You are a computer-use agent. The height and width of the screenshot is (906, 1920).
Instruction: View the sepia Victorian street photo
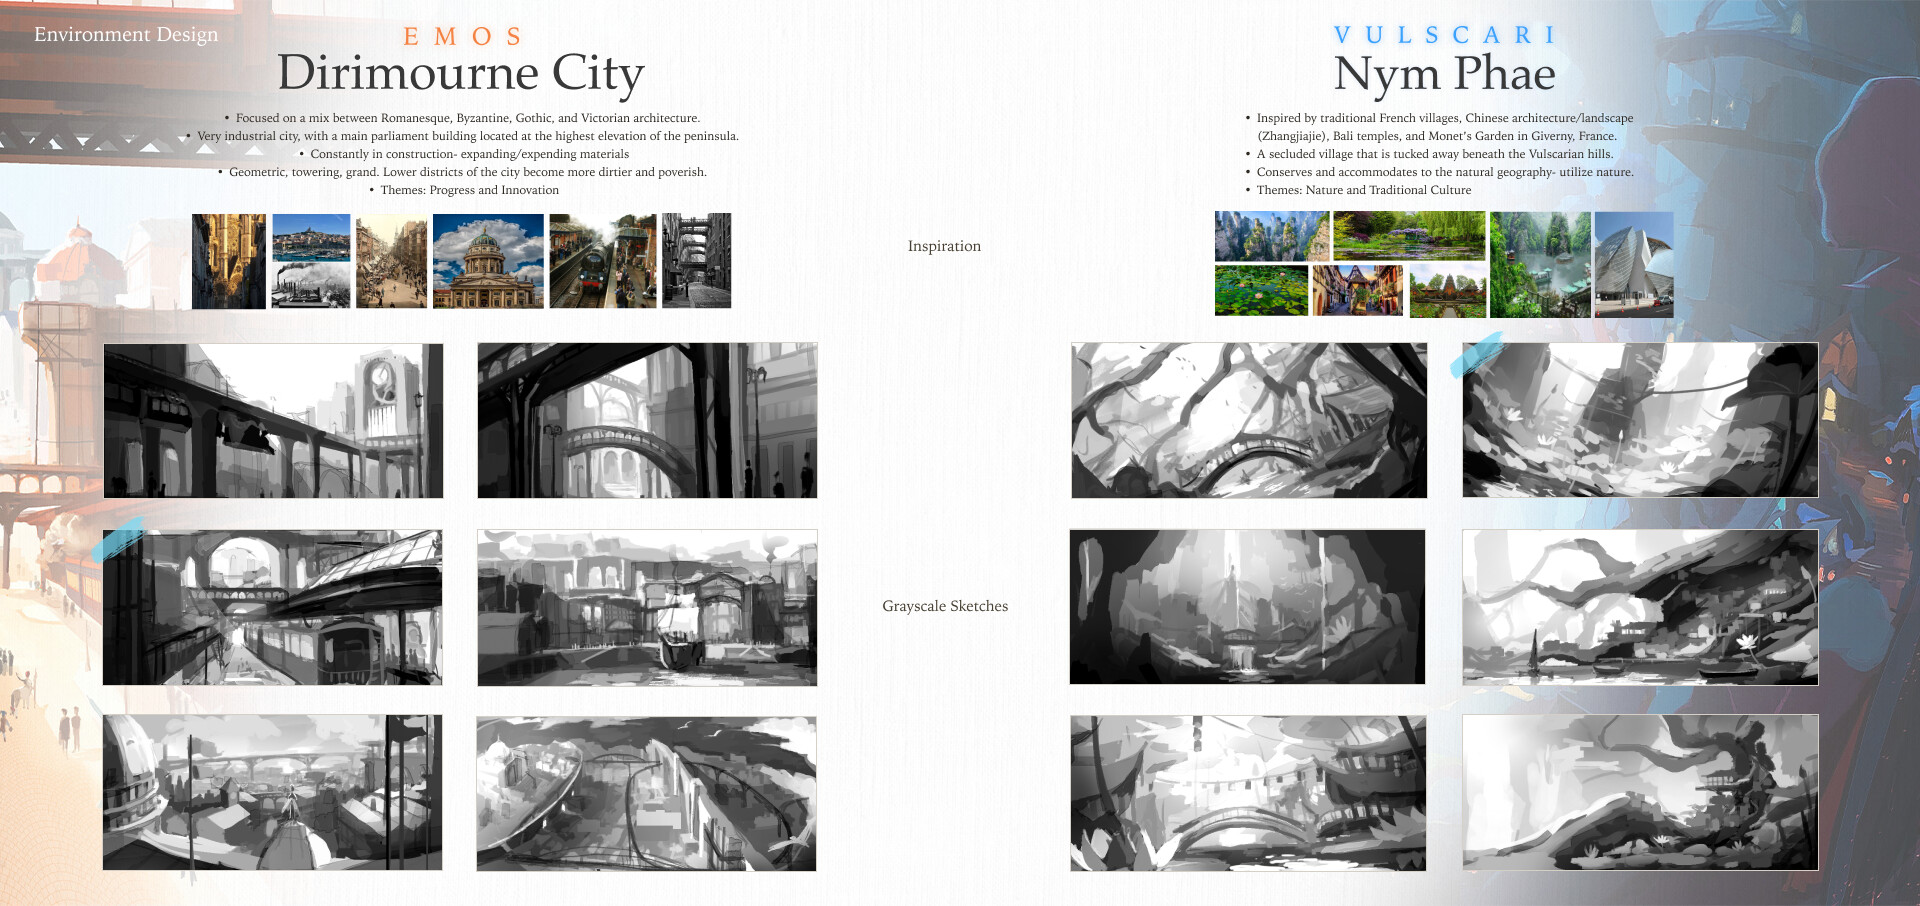(391, 261)
